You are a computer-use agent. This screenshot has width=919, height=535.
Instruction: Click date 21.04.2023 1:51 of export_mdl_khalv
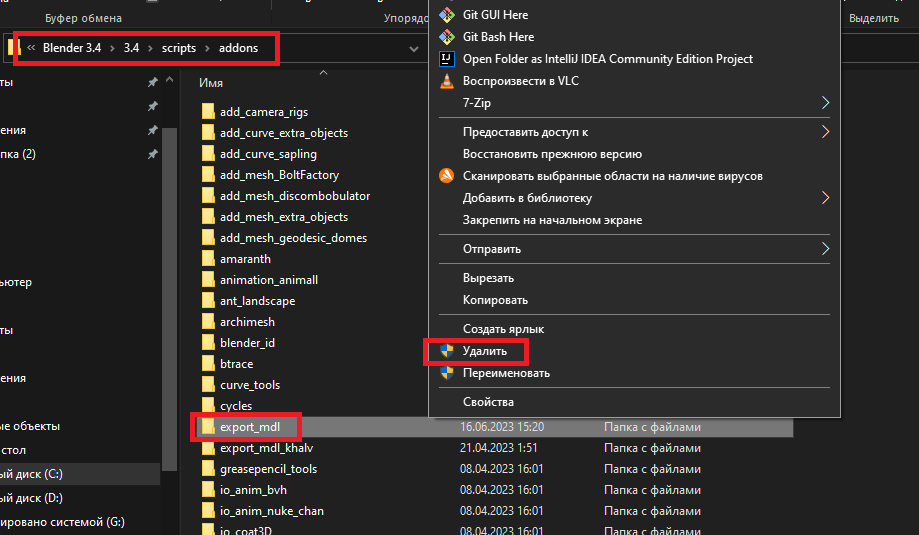click(x=498, y=448)
